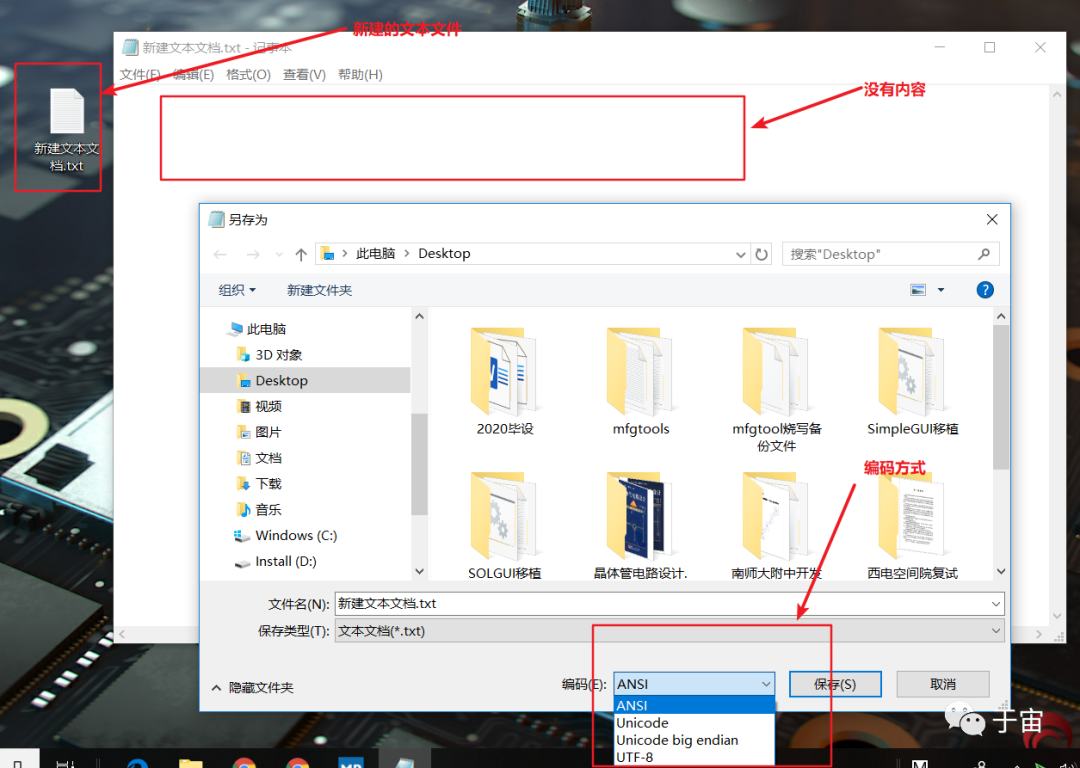Open recent locations dropdown arrow

pyautogui.click(x=279, y=255)
